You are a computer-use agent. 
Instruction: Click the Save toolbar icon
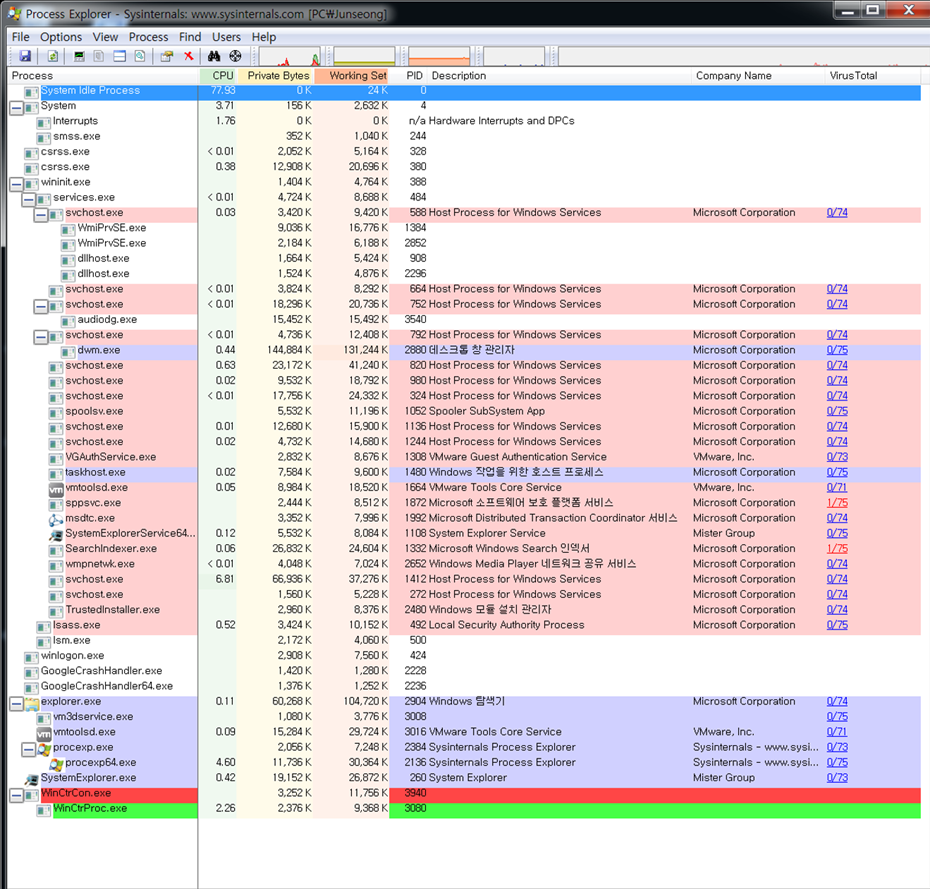pos(25,56)
